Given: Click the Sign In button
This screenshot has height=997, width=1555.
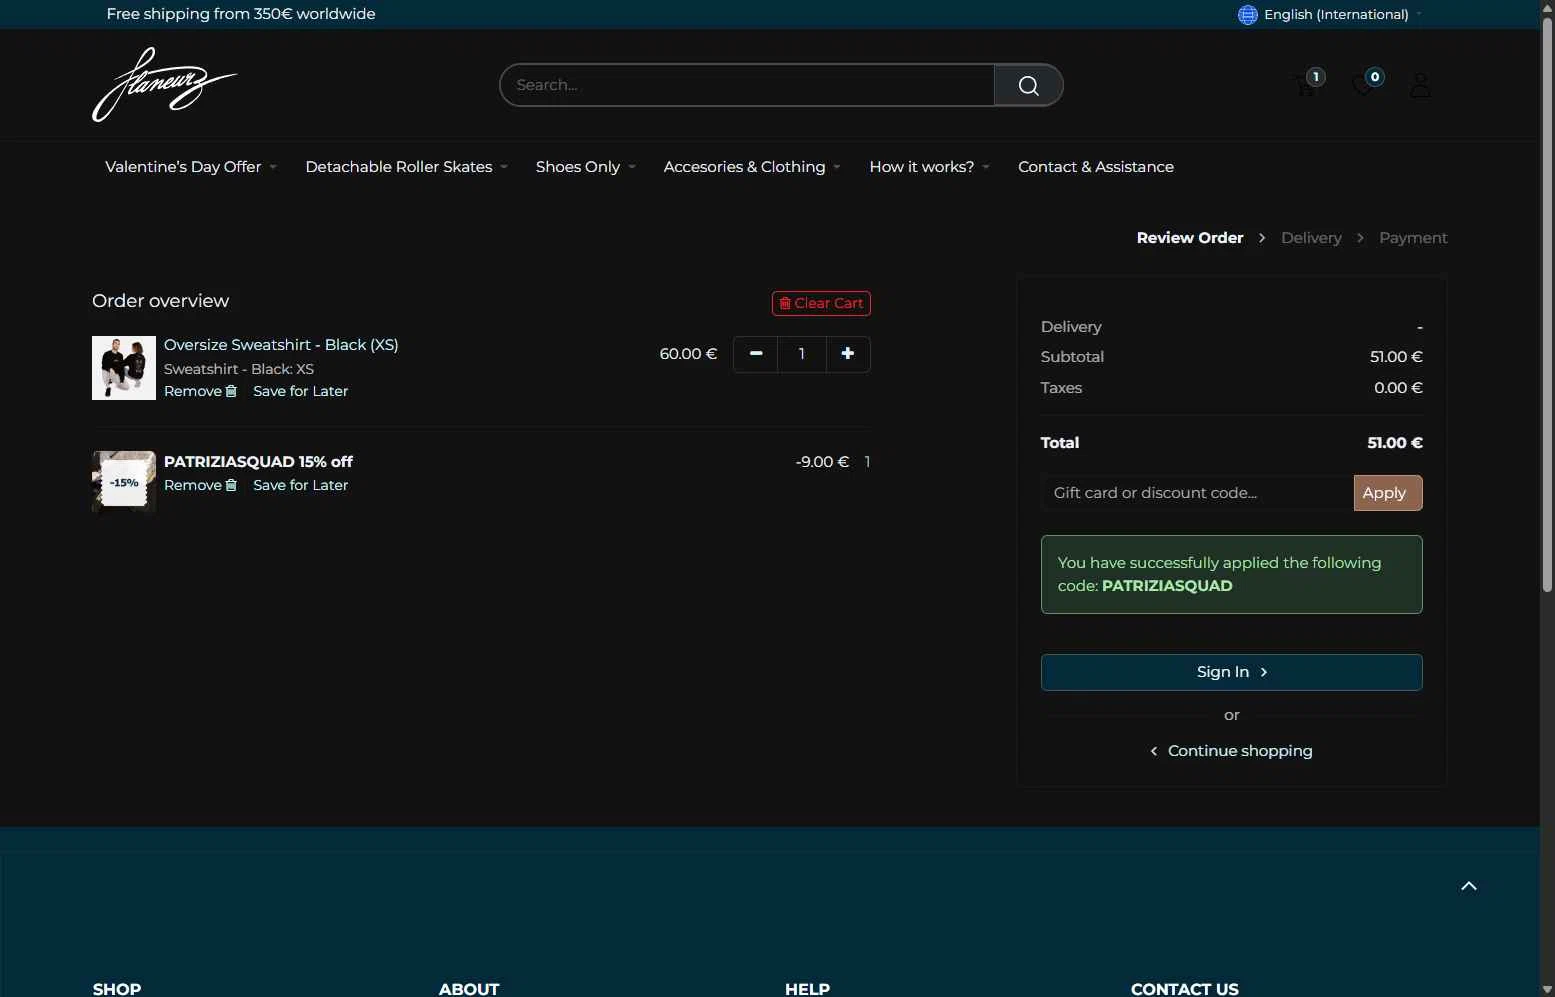Looking at the screenshot, I should coord(1231,672).
